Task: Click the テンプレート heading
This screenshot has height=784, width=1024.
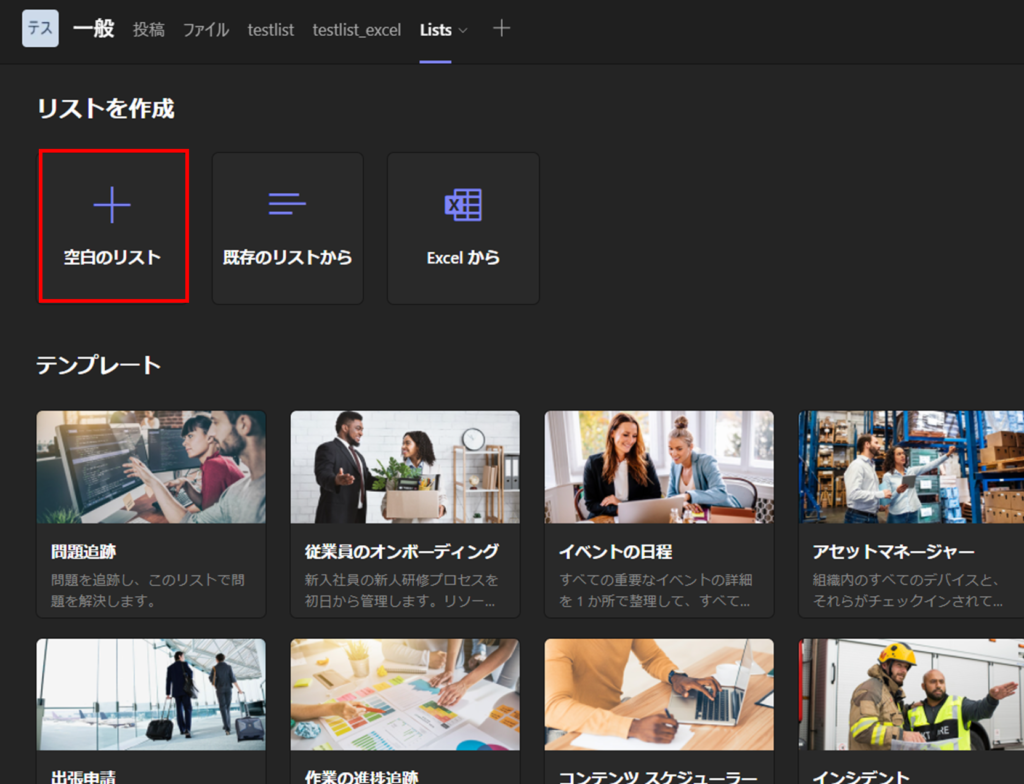Action: tap(99, 365)
